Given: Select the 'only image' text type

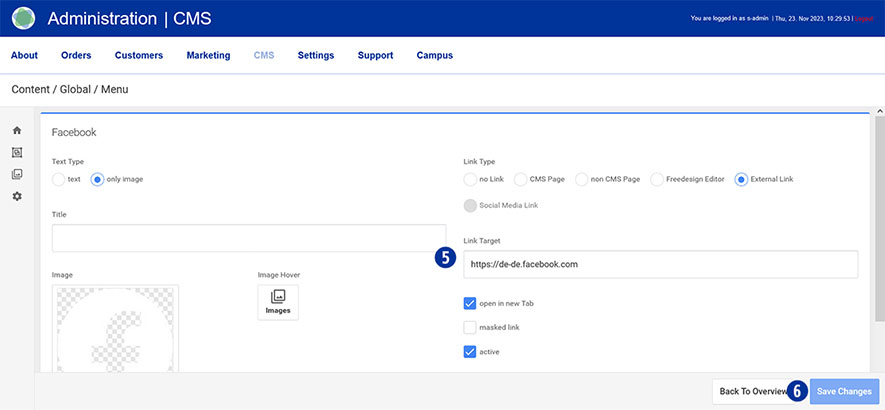Looking at the screenshot, I should (97, 179).
